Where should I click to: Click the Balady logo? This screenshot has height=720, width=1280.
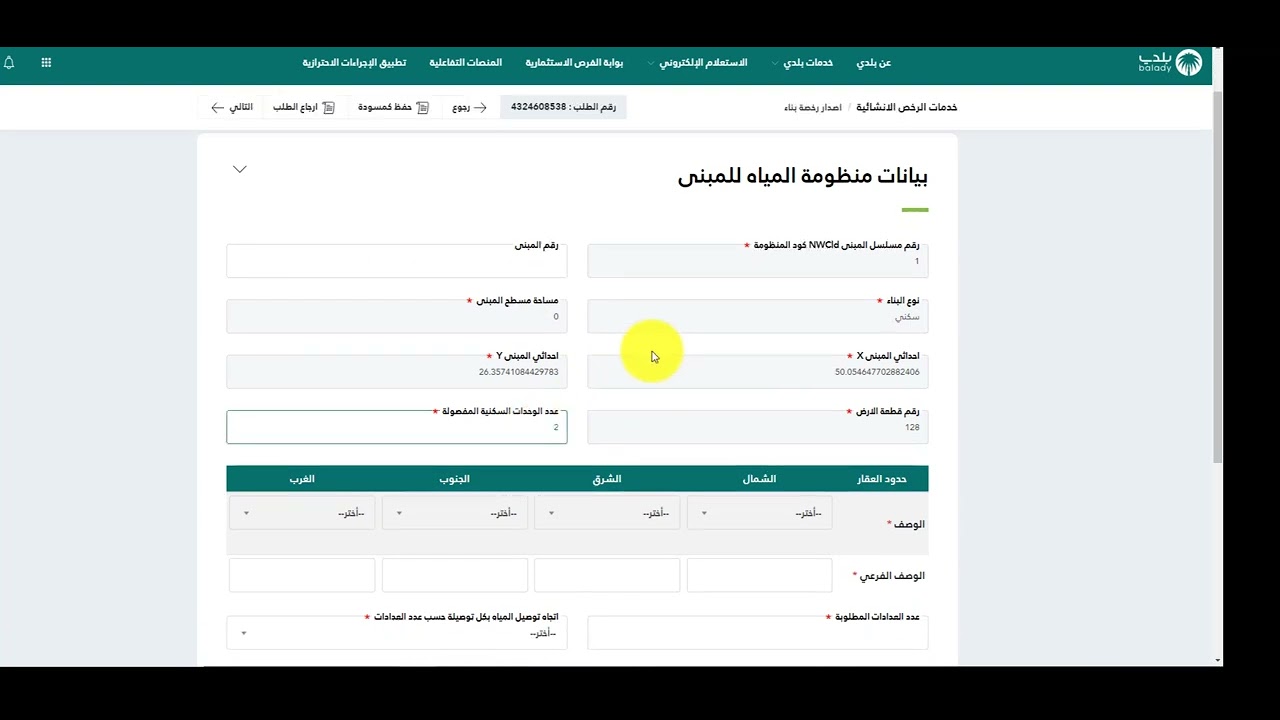[x=1170, y=63]
